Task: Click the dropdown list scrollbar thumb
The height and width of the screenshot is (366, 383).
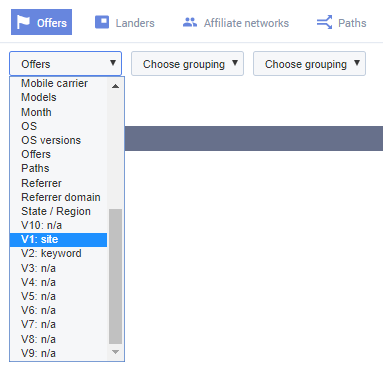Action: [115, 276]
